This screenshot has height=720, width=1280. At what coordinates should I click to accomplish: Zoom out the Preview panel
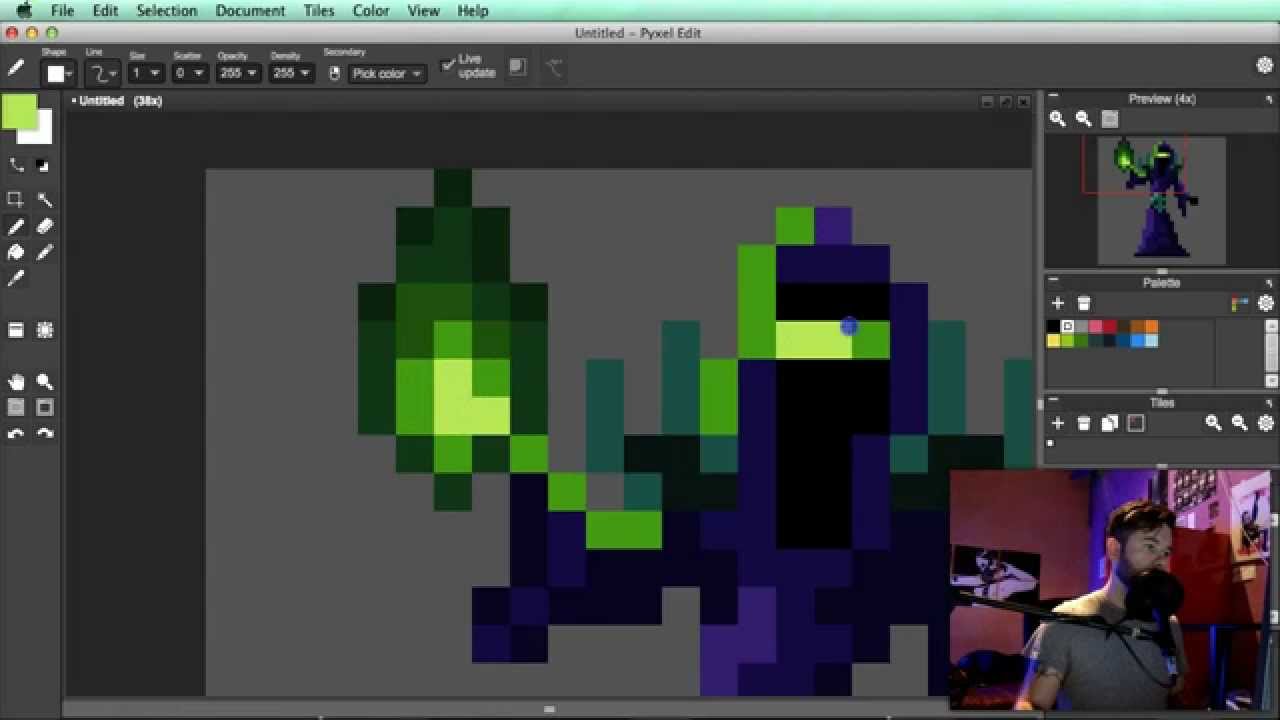pos(1083,119)
